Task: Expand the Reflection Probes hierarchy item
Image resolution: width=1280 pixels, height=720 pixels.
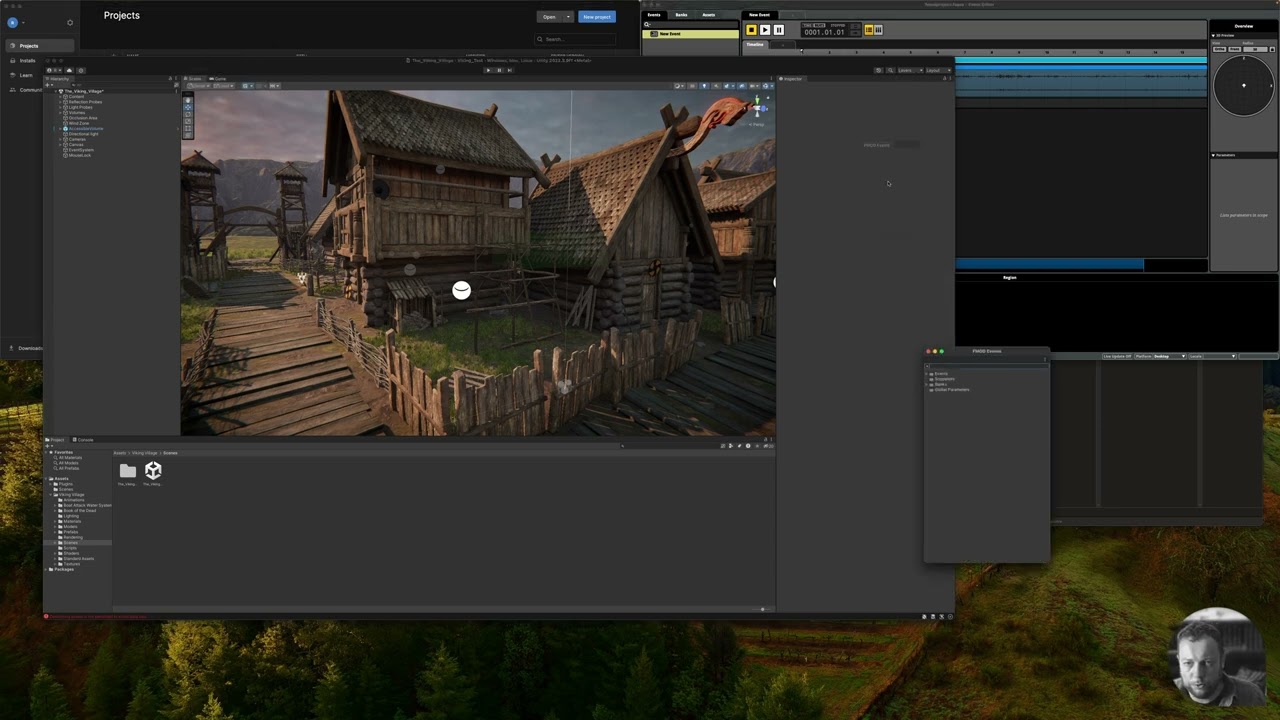Action: (x=61, y=102)
